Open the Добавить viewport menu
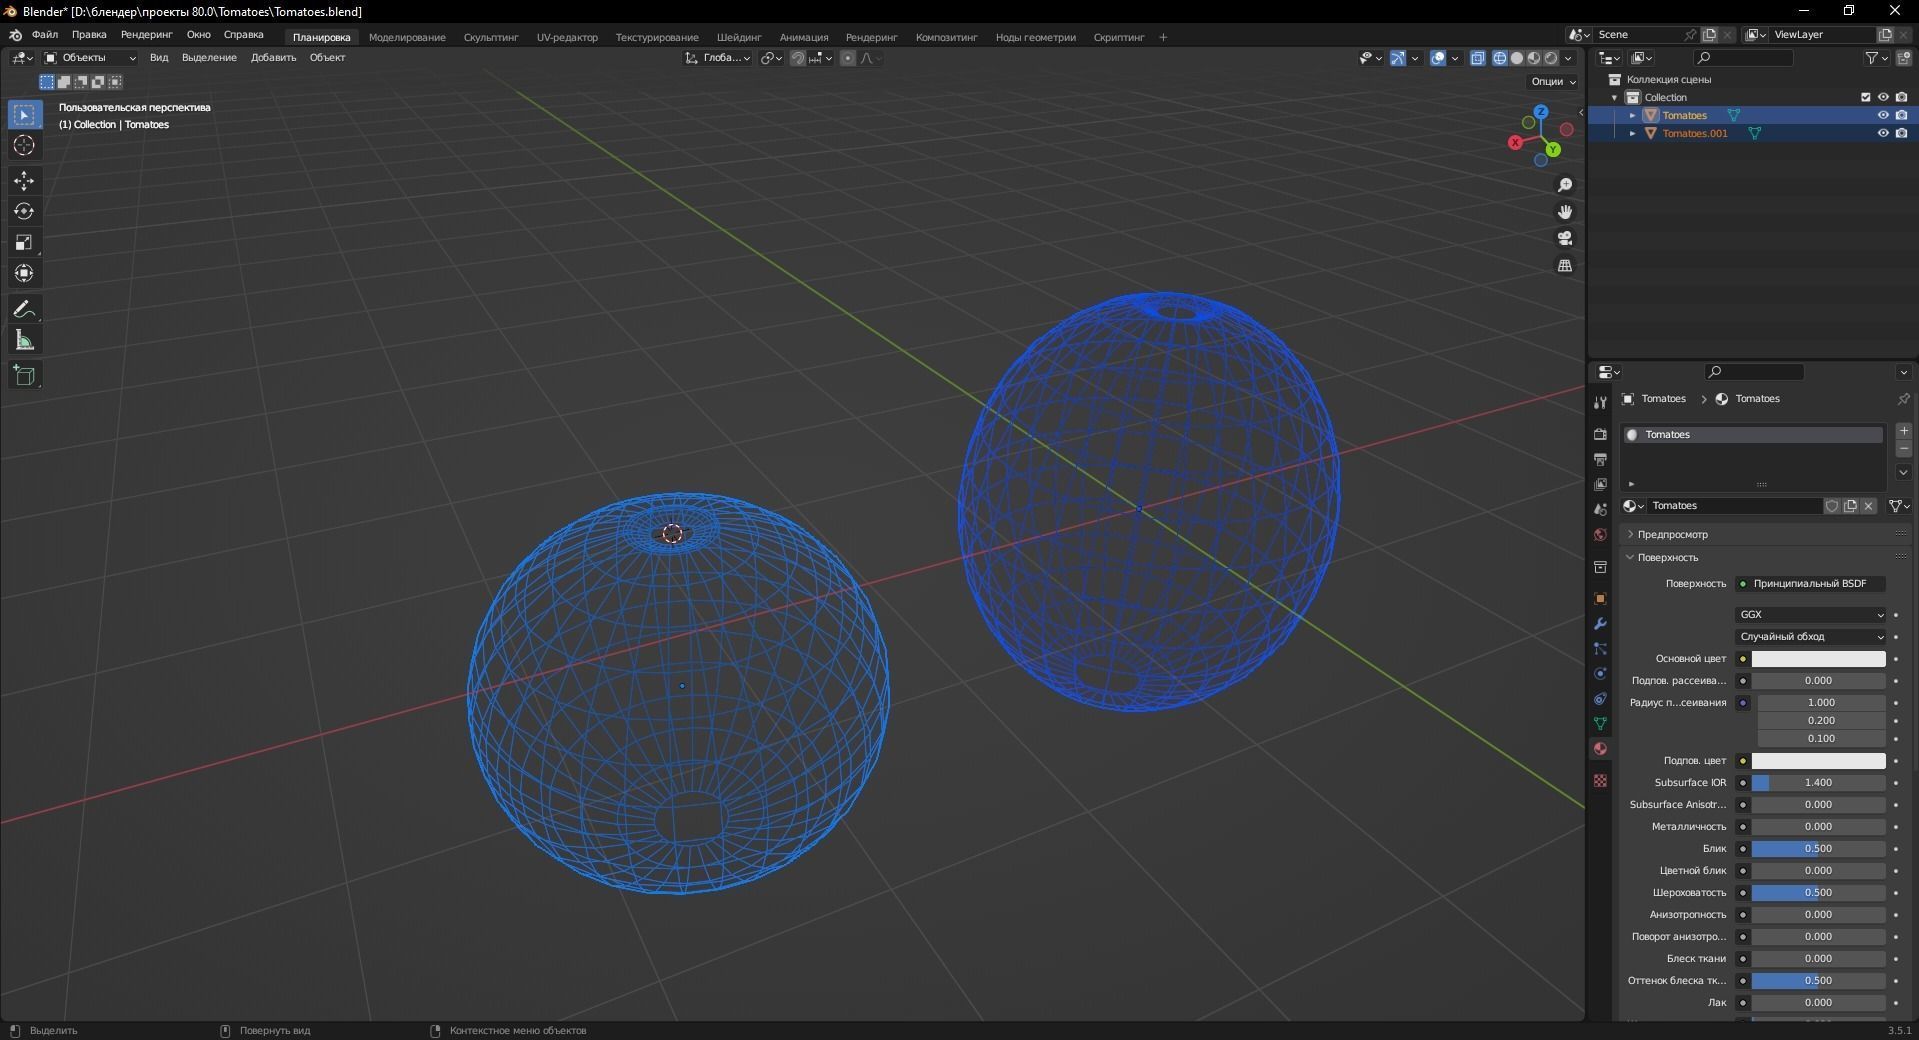This screenshot has height=1040, width=1919. coord(273,58)
